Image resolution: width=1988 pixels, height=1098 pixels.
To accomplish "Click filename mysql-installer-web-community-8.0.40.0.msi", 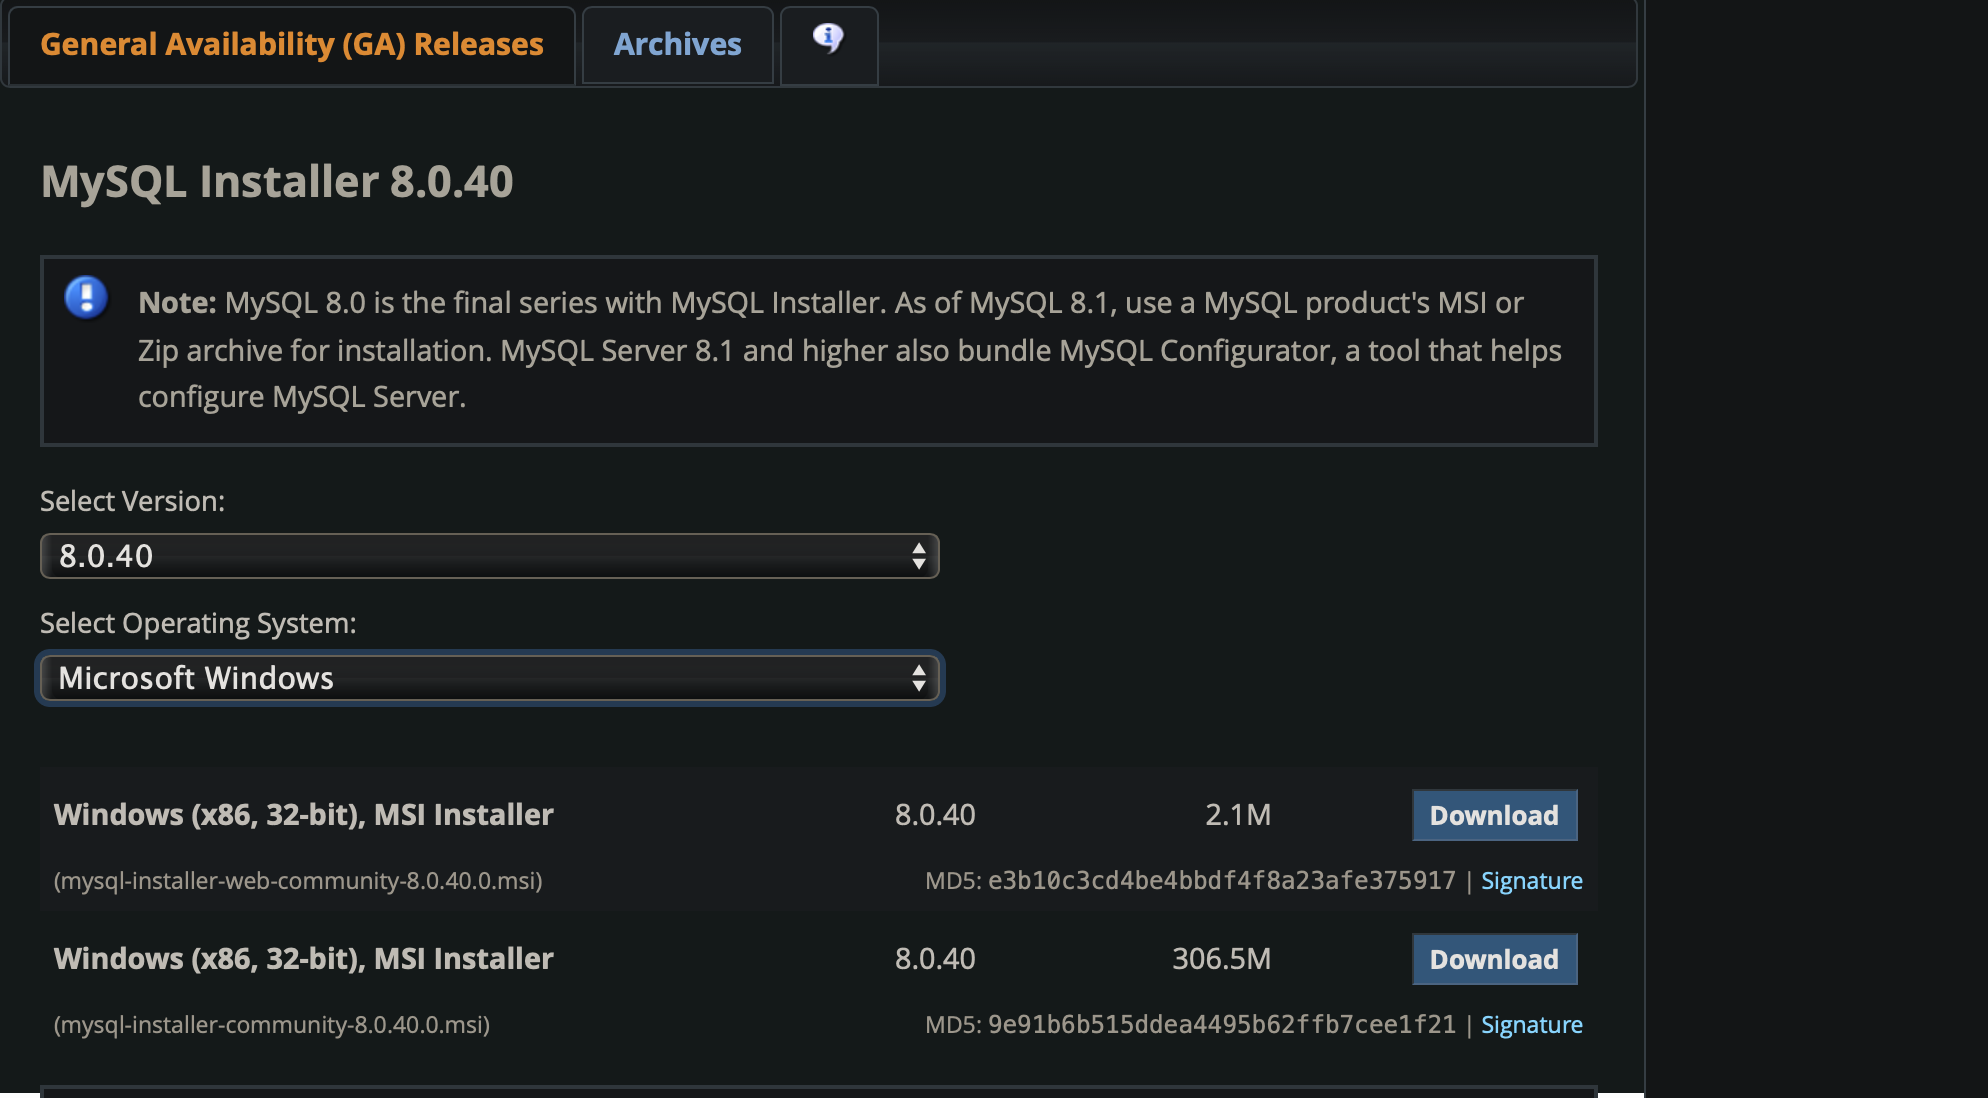I will point(298,881).
